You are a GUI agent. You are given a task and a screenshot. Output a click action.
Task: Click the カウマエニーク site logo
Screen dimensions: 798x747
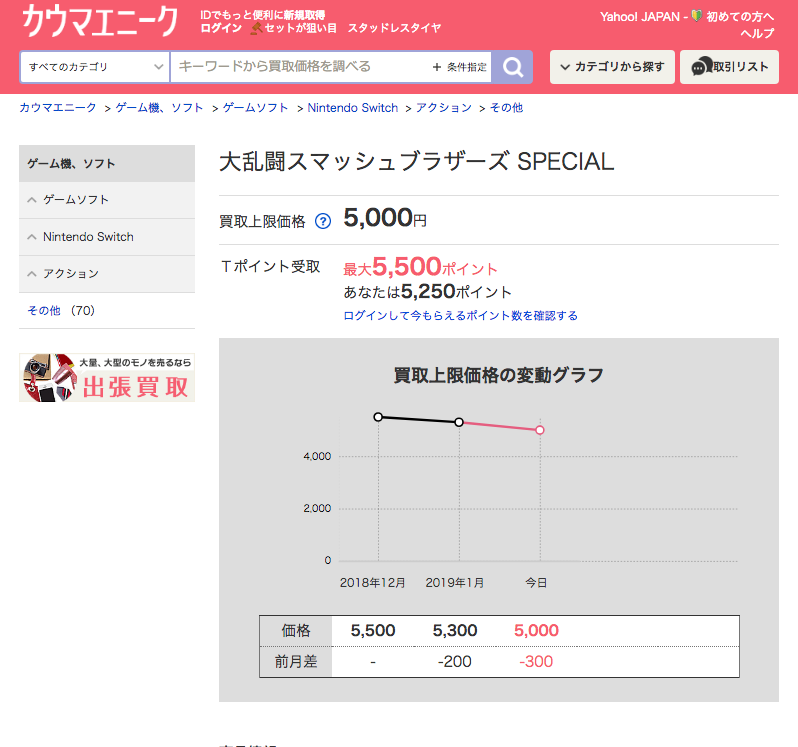(100, 21)
